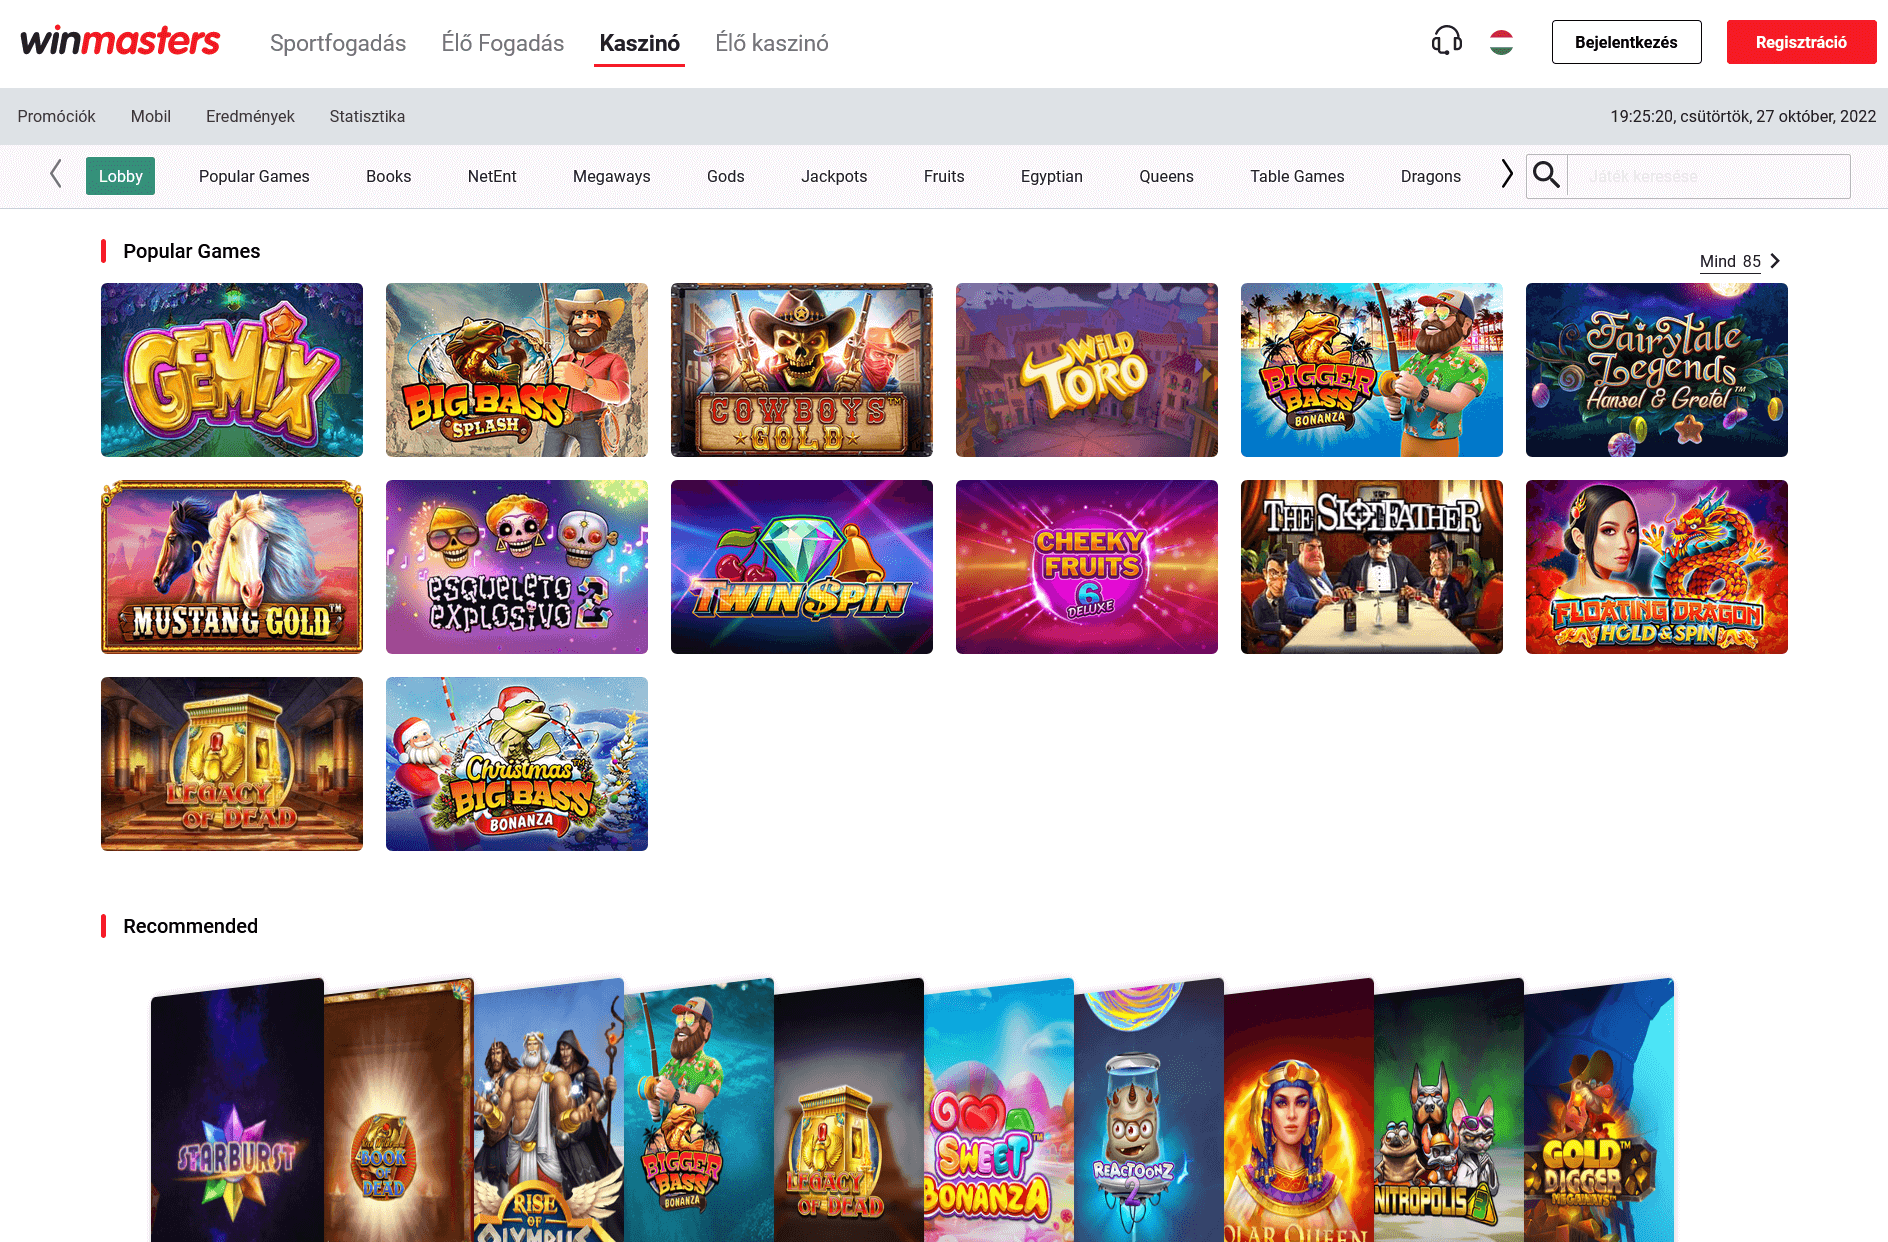Image resolution: width=1888 pixels, height=1242 pixels.
Task: Open winmasters logo home page
Action: (120, 41)
